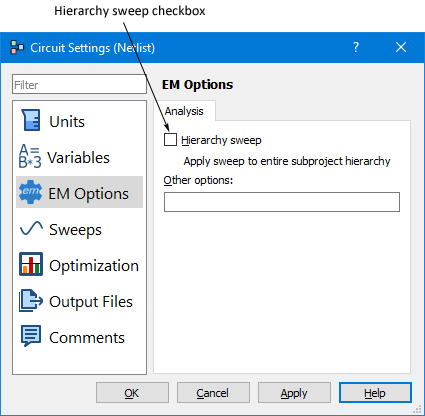Select the Optimization bar chart icon
This screenshot has height=416, width=425.
pos(31,264)
